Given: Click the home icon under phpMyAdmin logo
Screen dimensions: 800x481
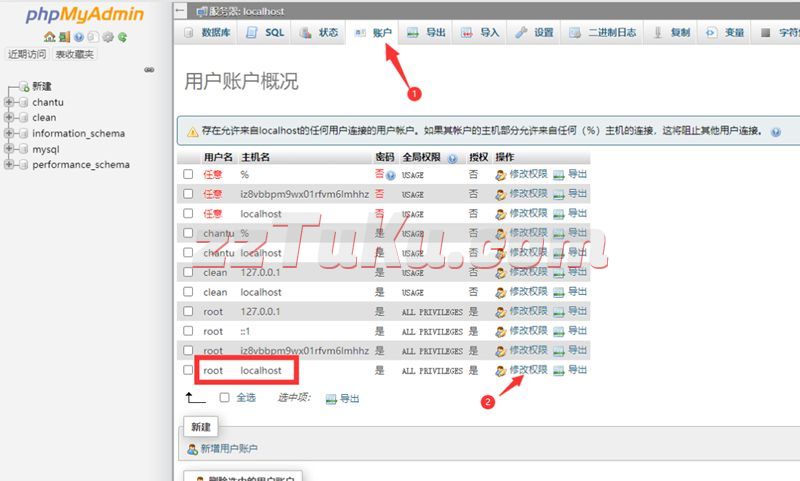Looking at the screenshot, I should point(49,37).
